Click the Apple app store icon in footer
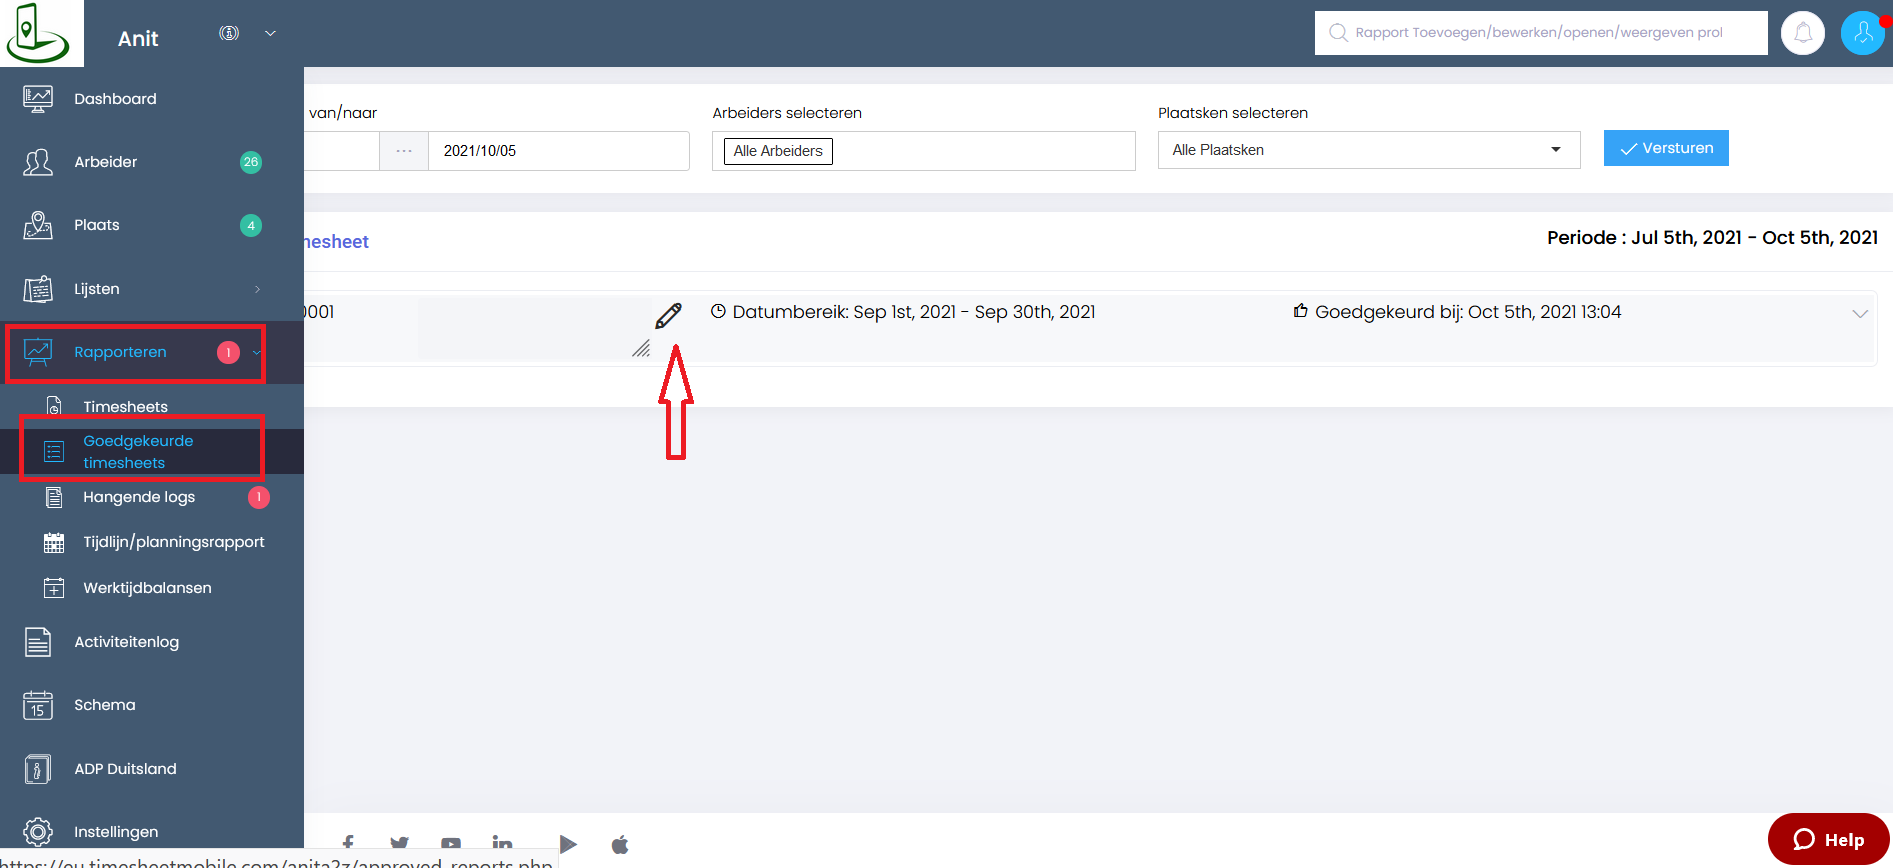The width and height of the screenshot is (1893, 868). 620,845
